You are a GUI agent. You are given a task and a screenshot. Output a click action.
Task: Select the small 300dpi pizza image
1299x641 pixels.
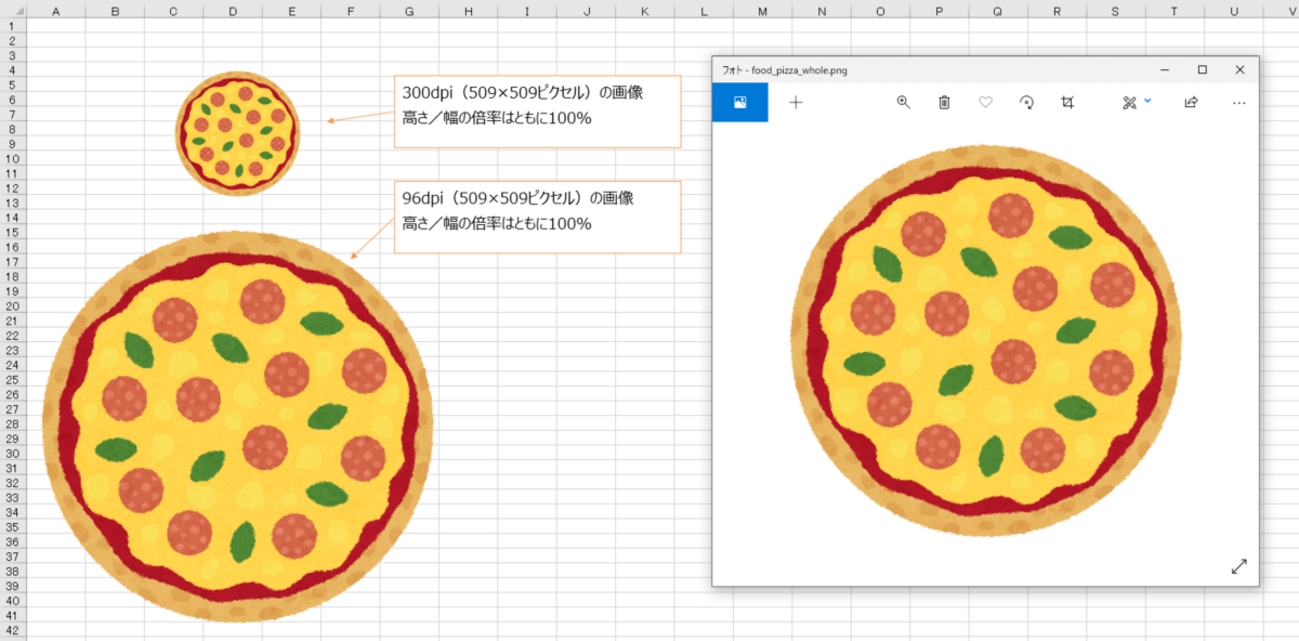[x=236, y=133]
